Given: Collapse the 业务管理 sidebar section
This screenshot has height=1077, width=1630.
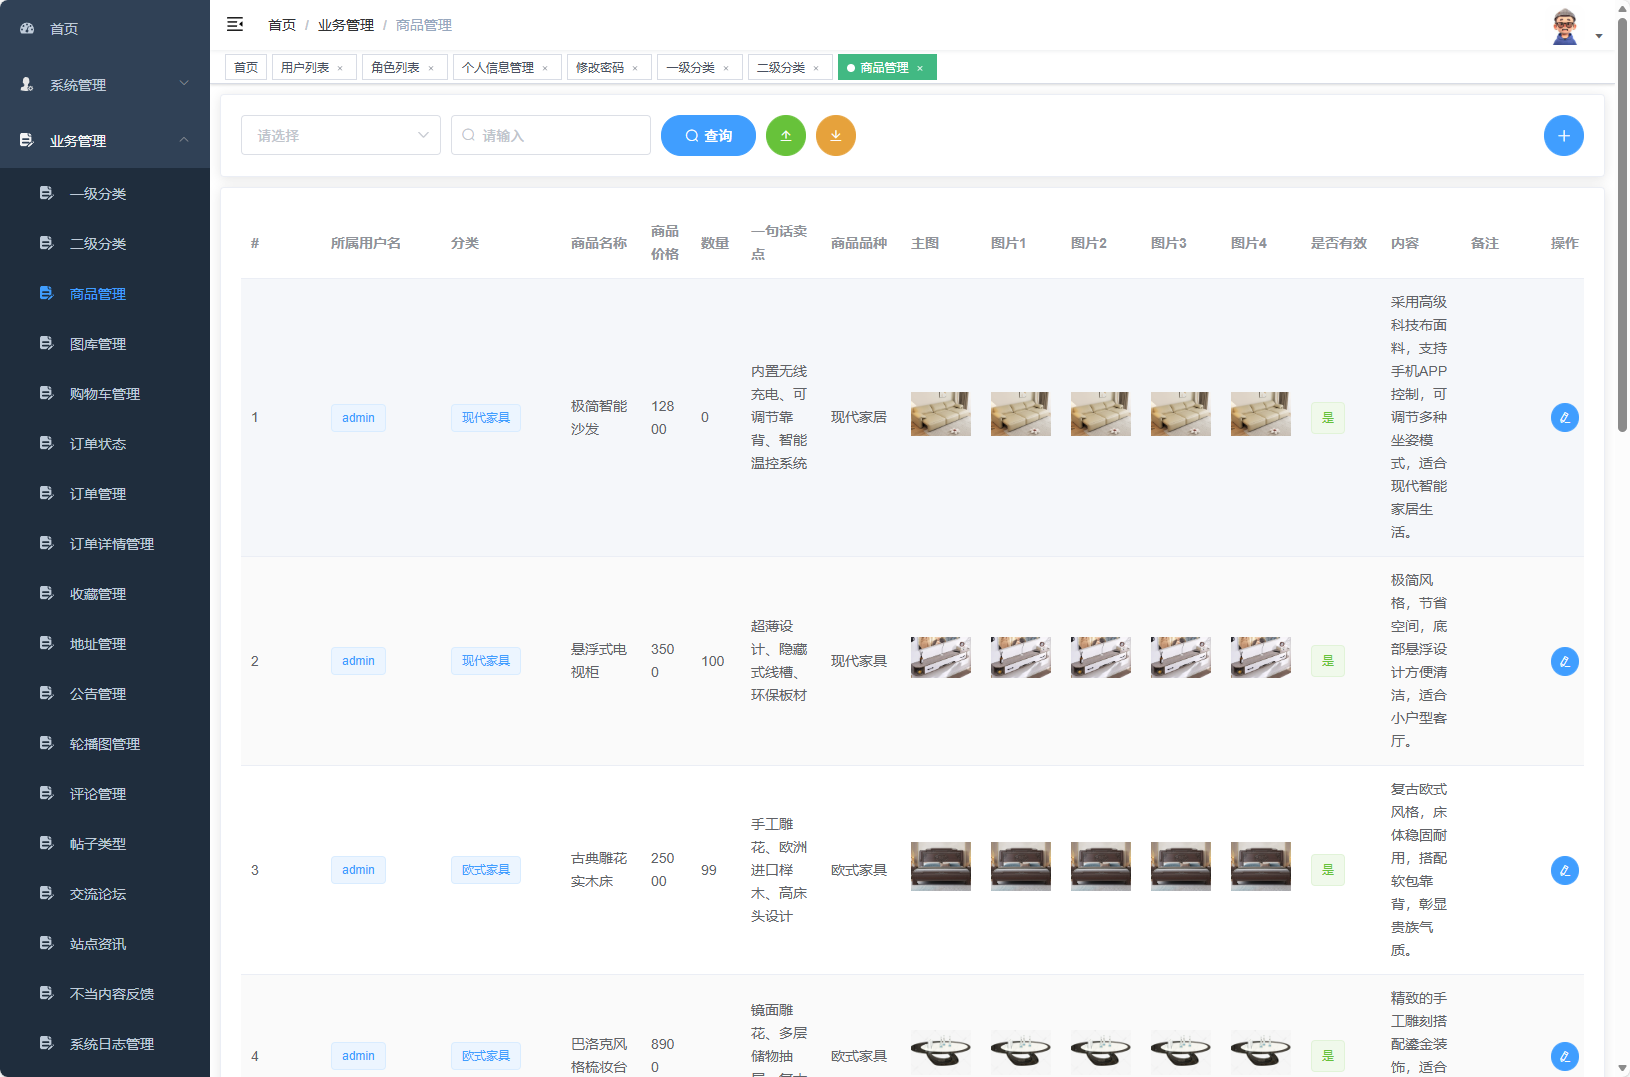Looking at the screenshot, I should [104, 141].
